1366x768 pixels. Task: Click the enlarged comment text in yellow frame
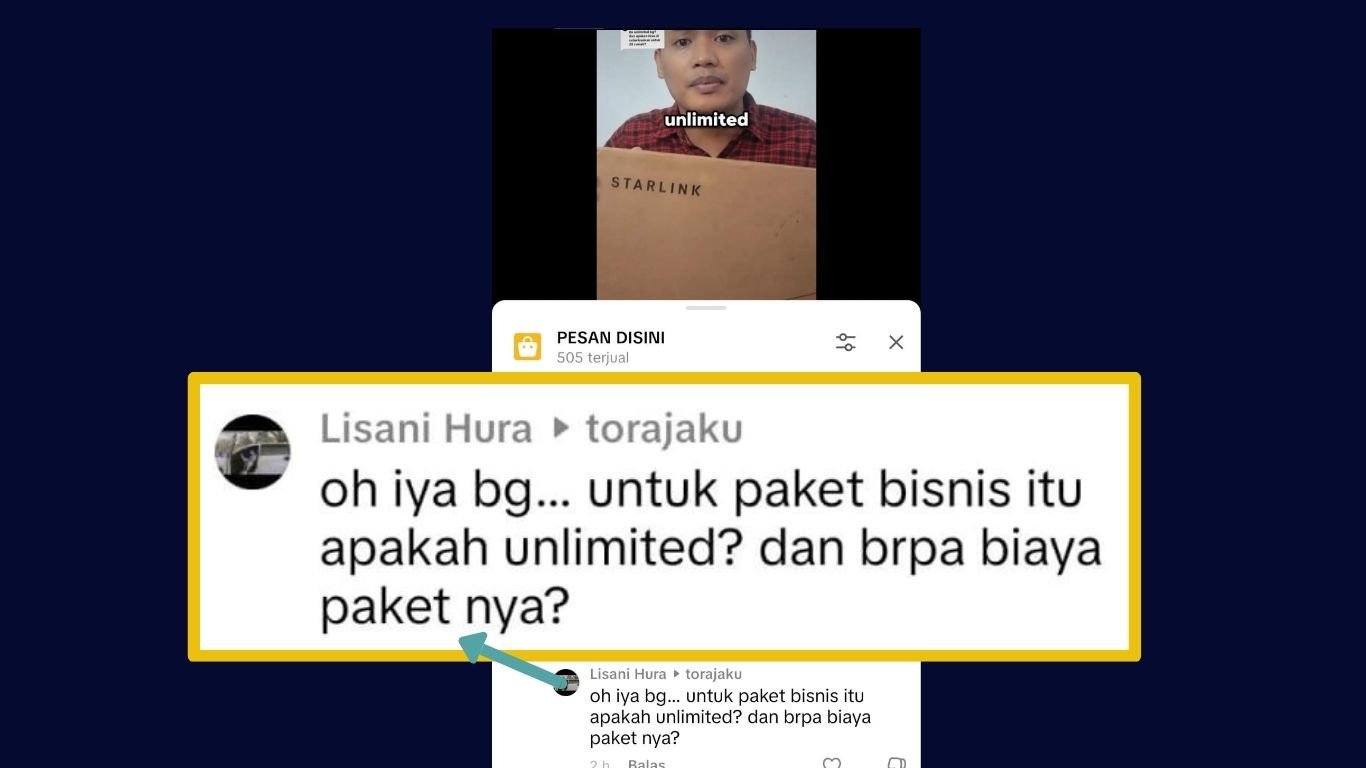pyautogui.click(x=710, y=549)
